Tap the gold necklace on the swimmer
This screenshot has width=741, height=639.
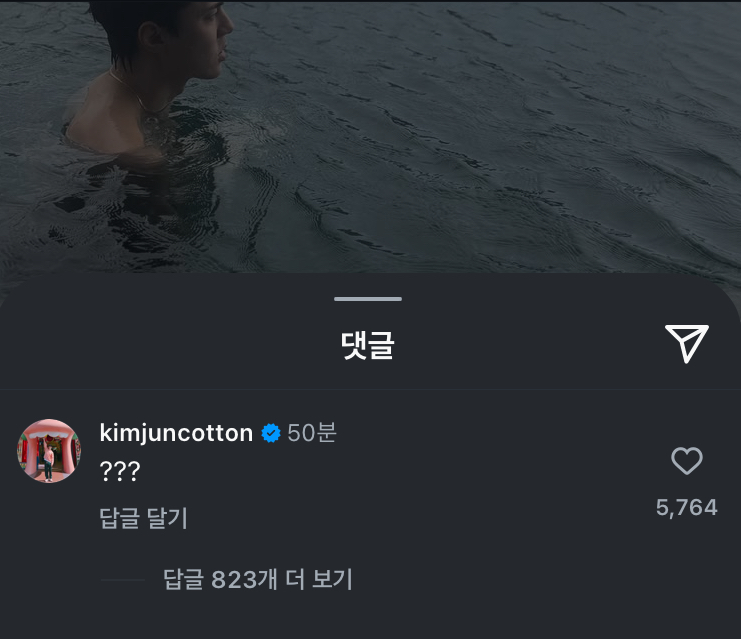137,97
